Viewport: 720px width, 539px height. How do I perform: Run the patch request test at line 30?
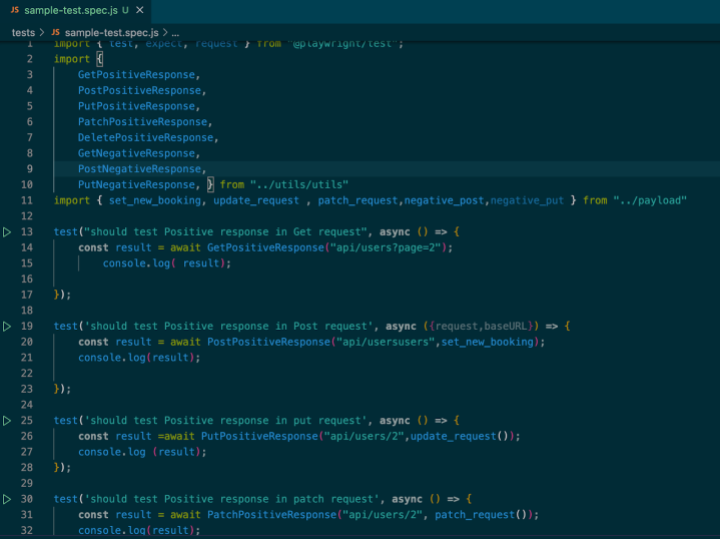(8, 498)
